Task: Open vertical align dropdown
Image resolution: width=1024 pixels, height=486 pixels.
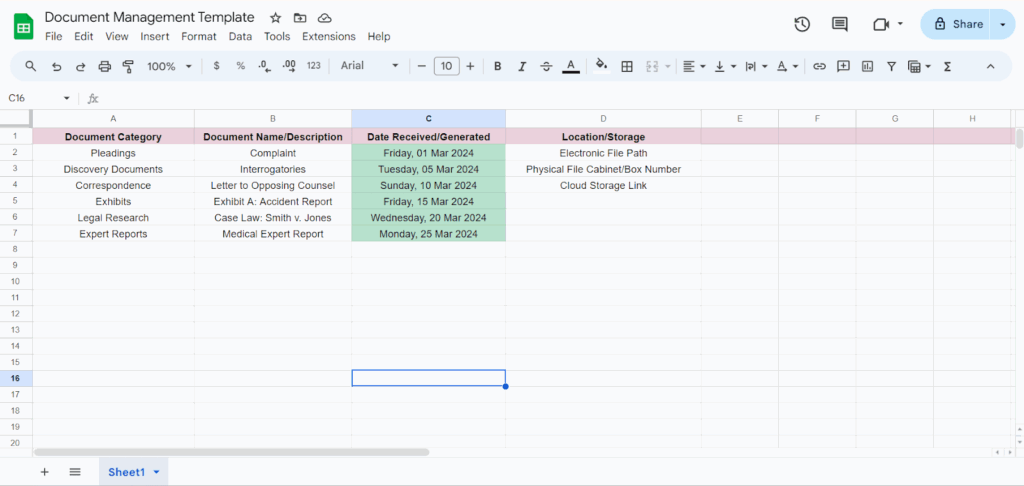Action: pyautogui.click(x=726, y=66)
